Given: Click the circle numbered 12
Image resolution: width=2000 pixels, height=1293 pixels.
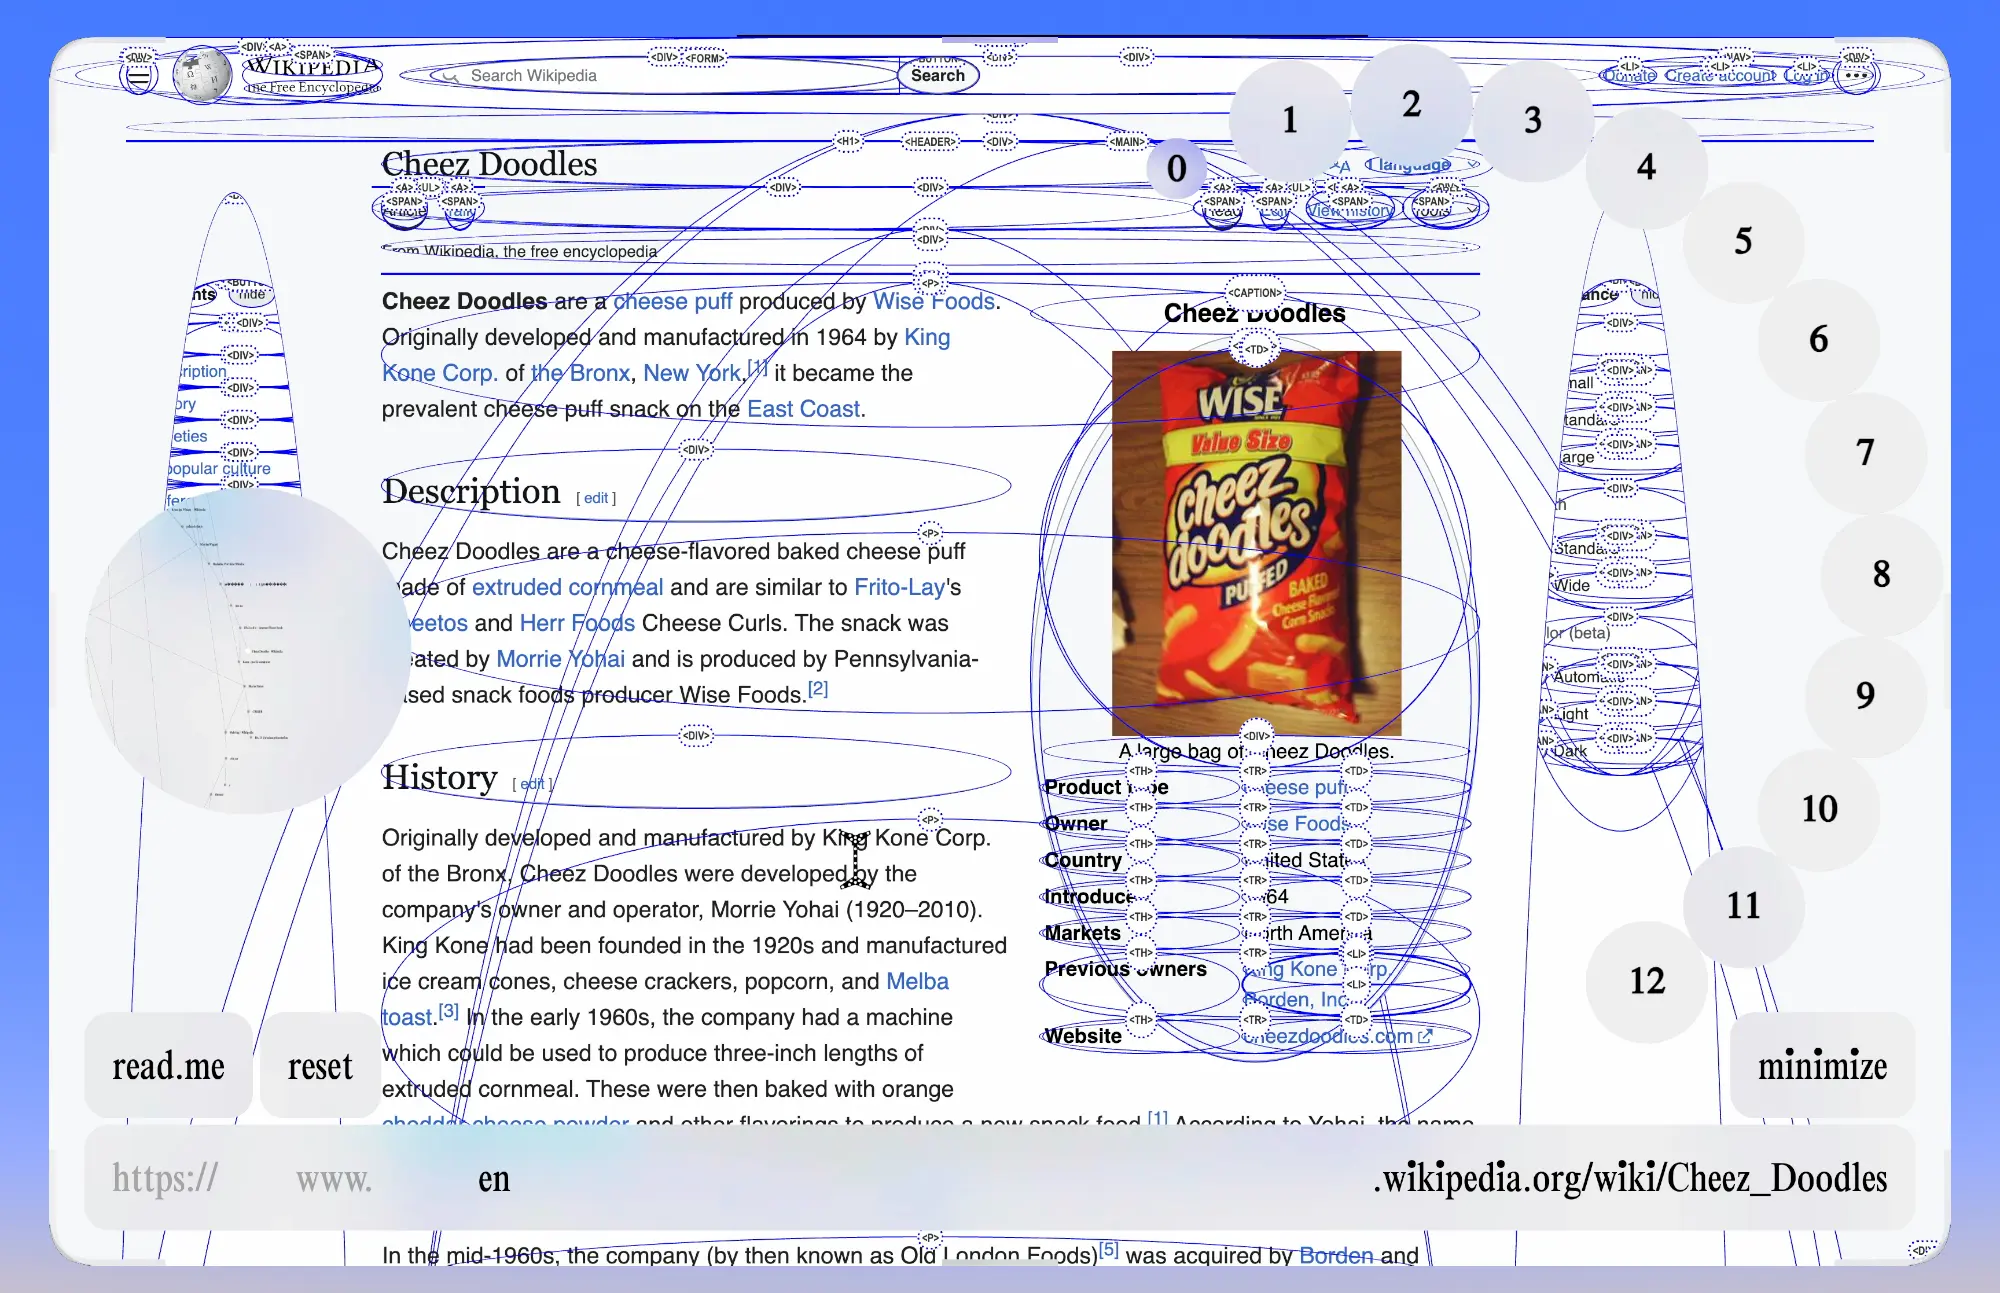Looking at the screenshot, I should (1647, 981).
